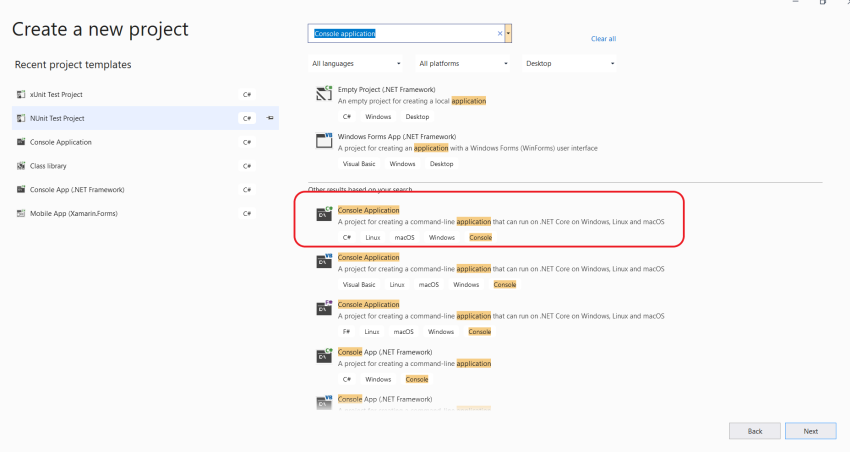The image size is (850, 452).
Task: Click the Empty Project (.NET Framework) icon
Action: (x=324, y=93)
